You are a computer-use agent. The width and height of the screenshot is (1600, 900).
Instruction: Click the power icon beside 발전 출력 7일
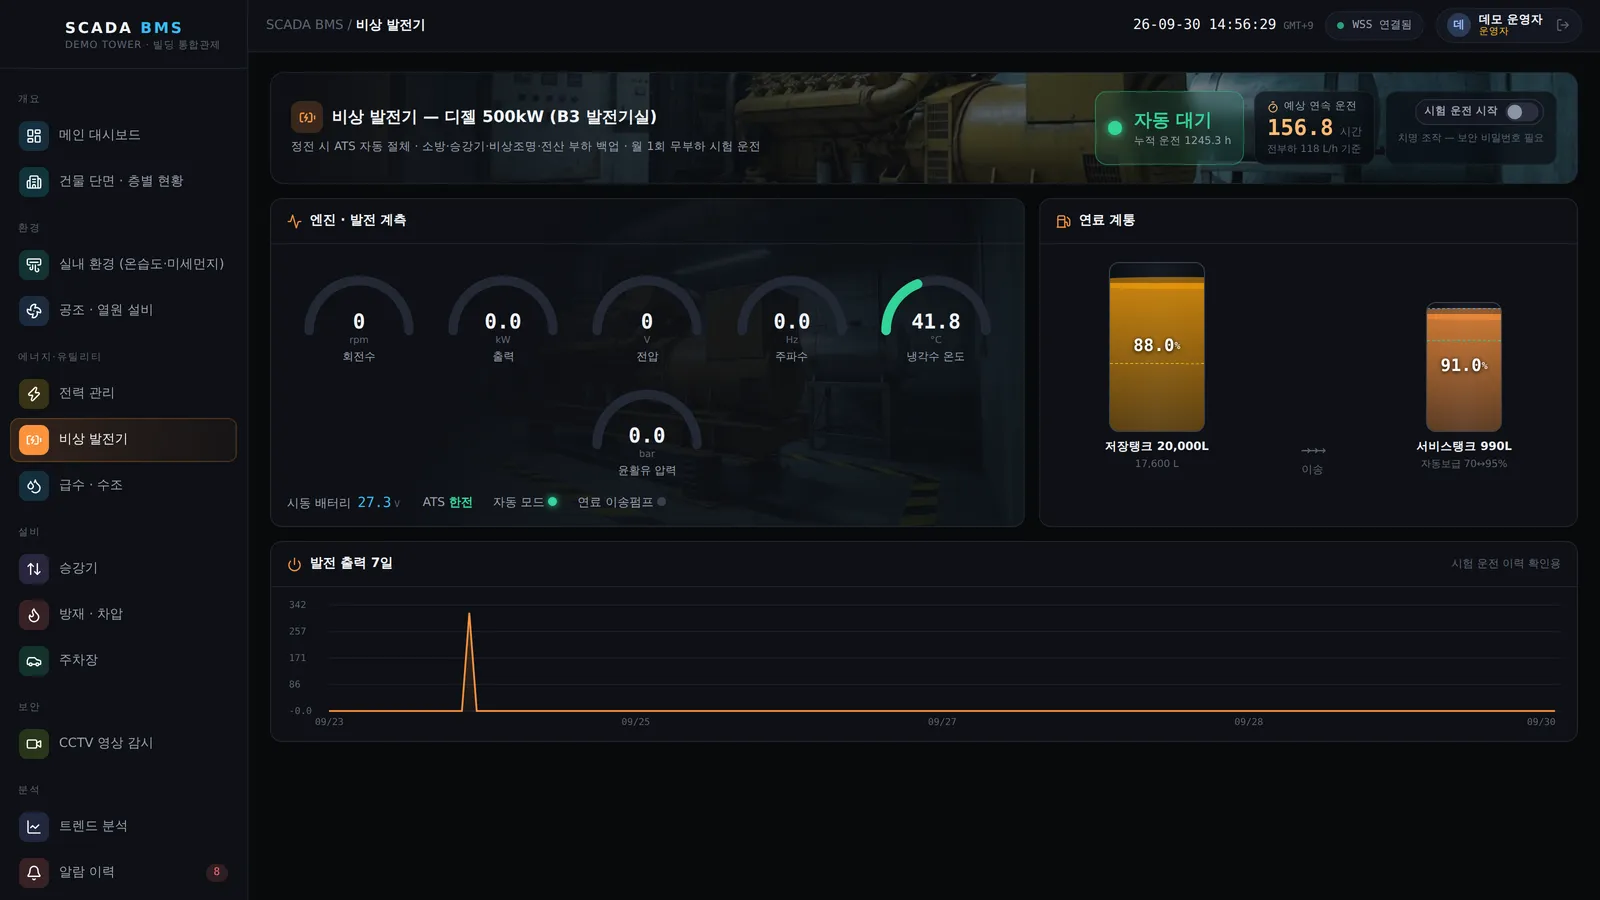[294, 564]
